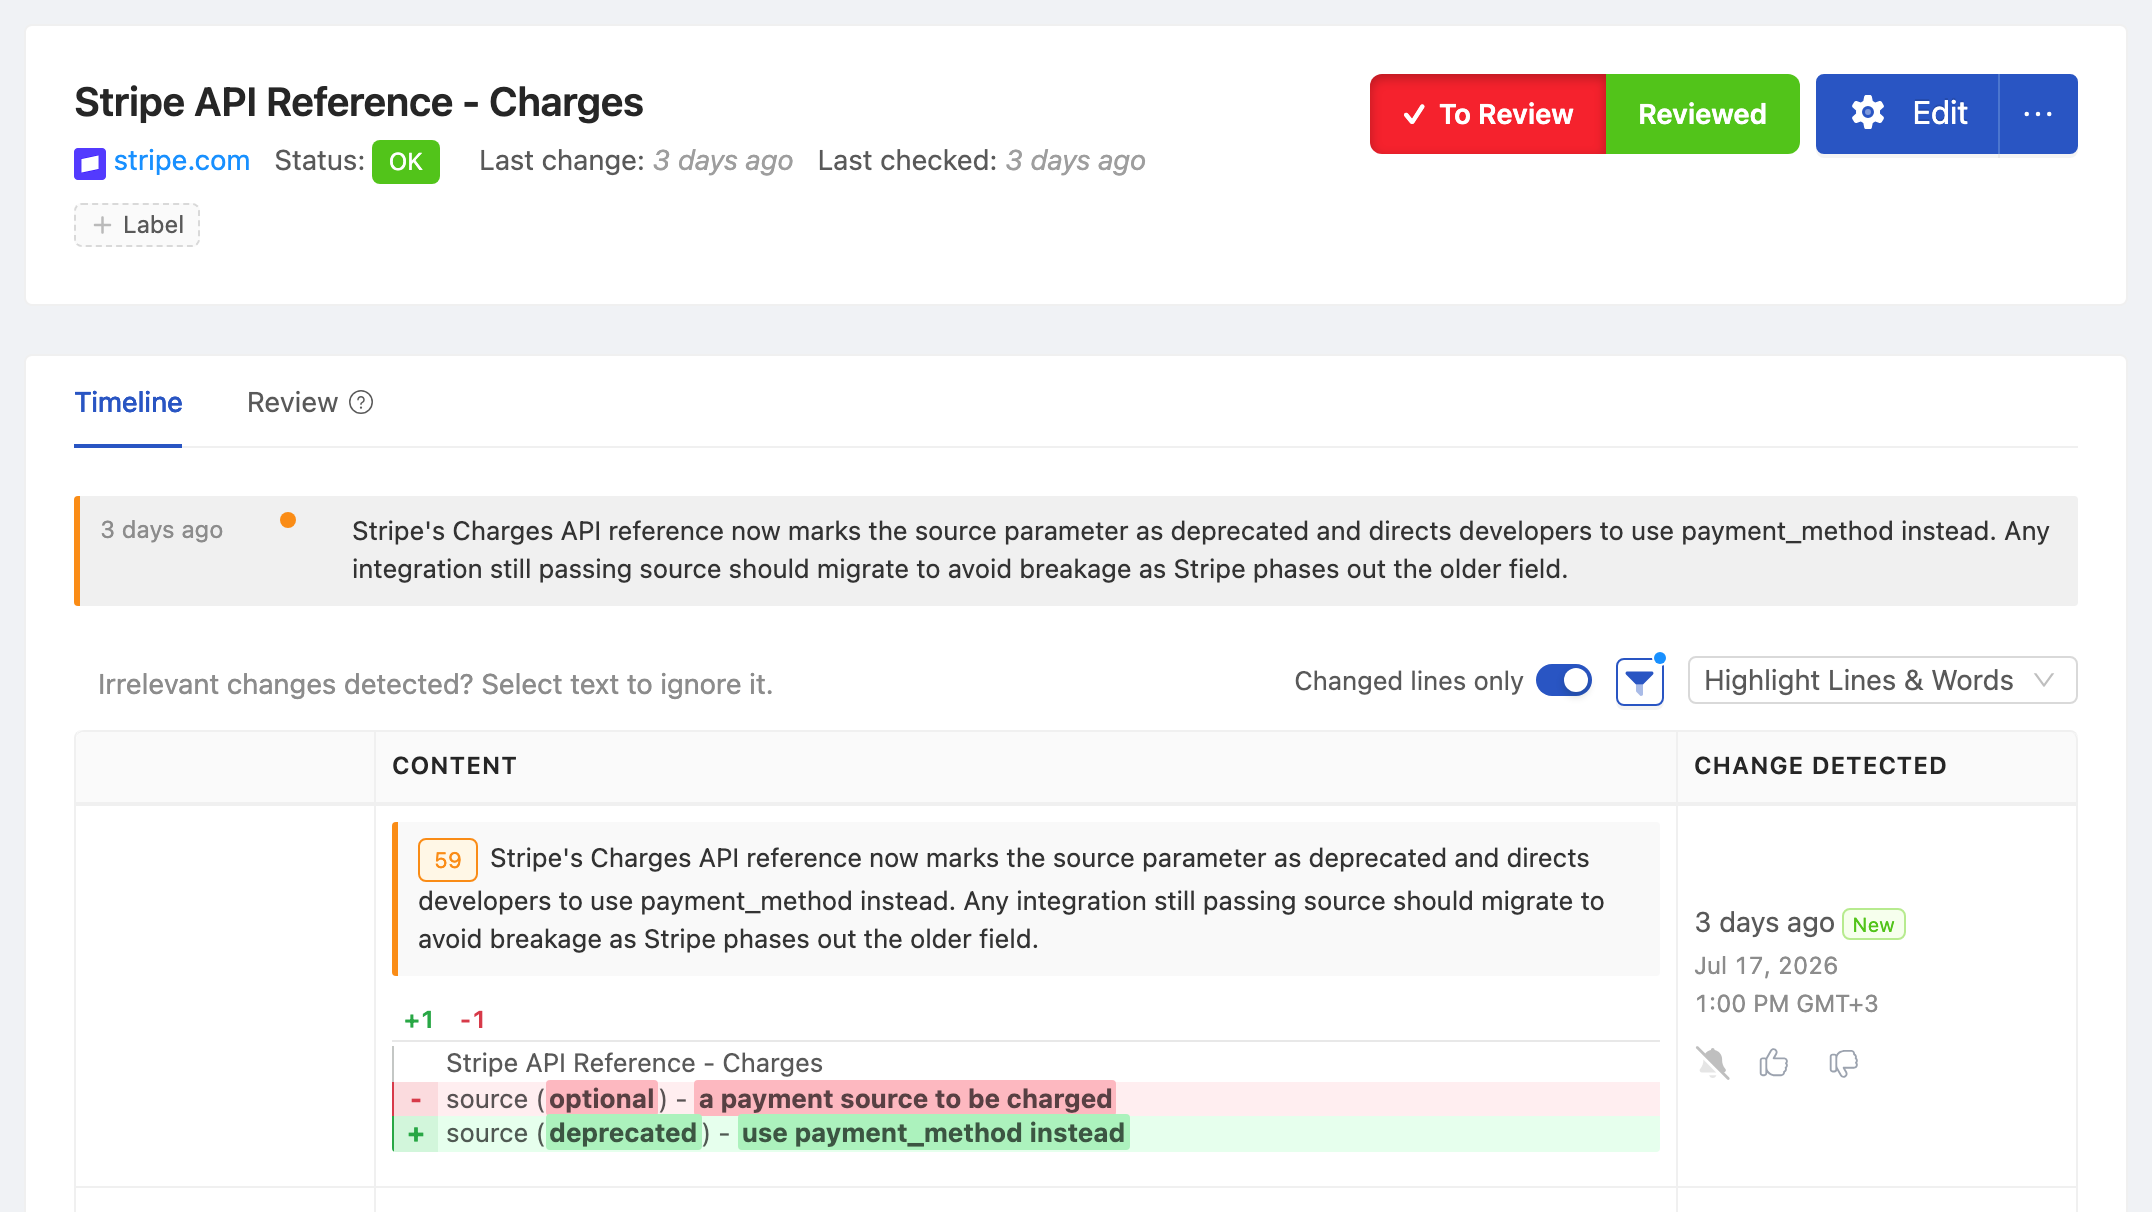Click the page title 'Stripe API Reference - Charges'
Screen dimensions: 2152x1212
[358, 103]
